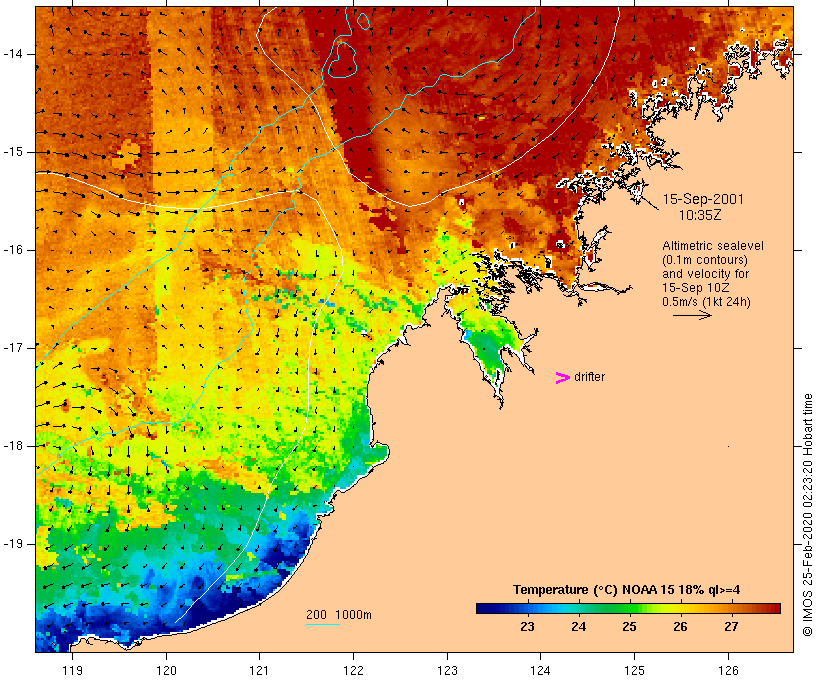Click the '-16' latitude axis label
Image resolution: width=820 pixels, height=680 pixels.
[x=13, y=250]
